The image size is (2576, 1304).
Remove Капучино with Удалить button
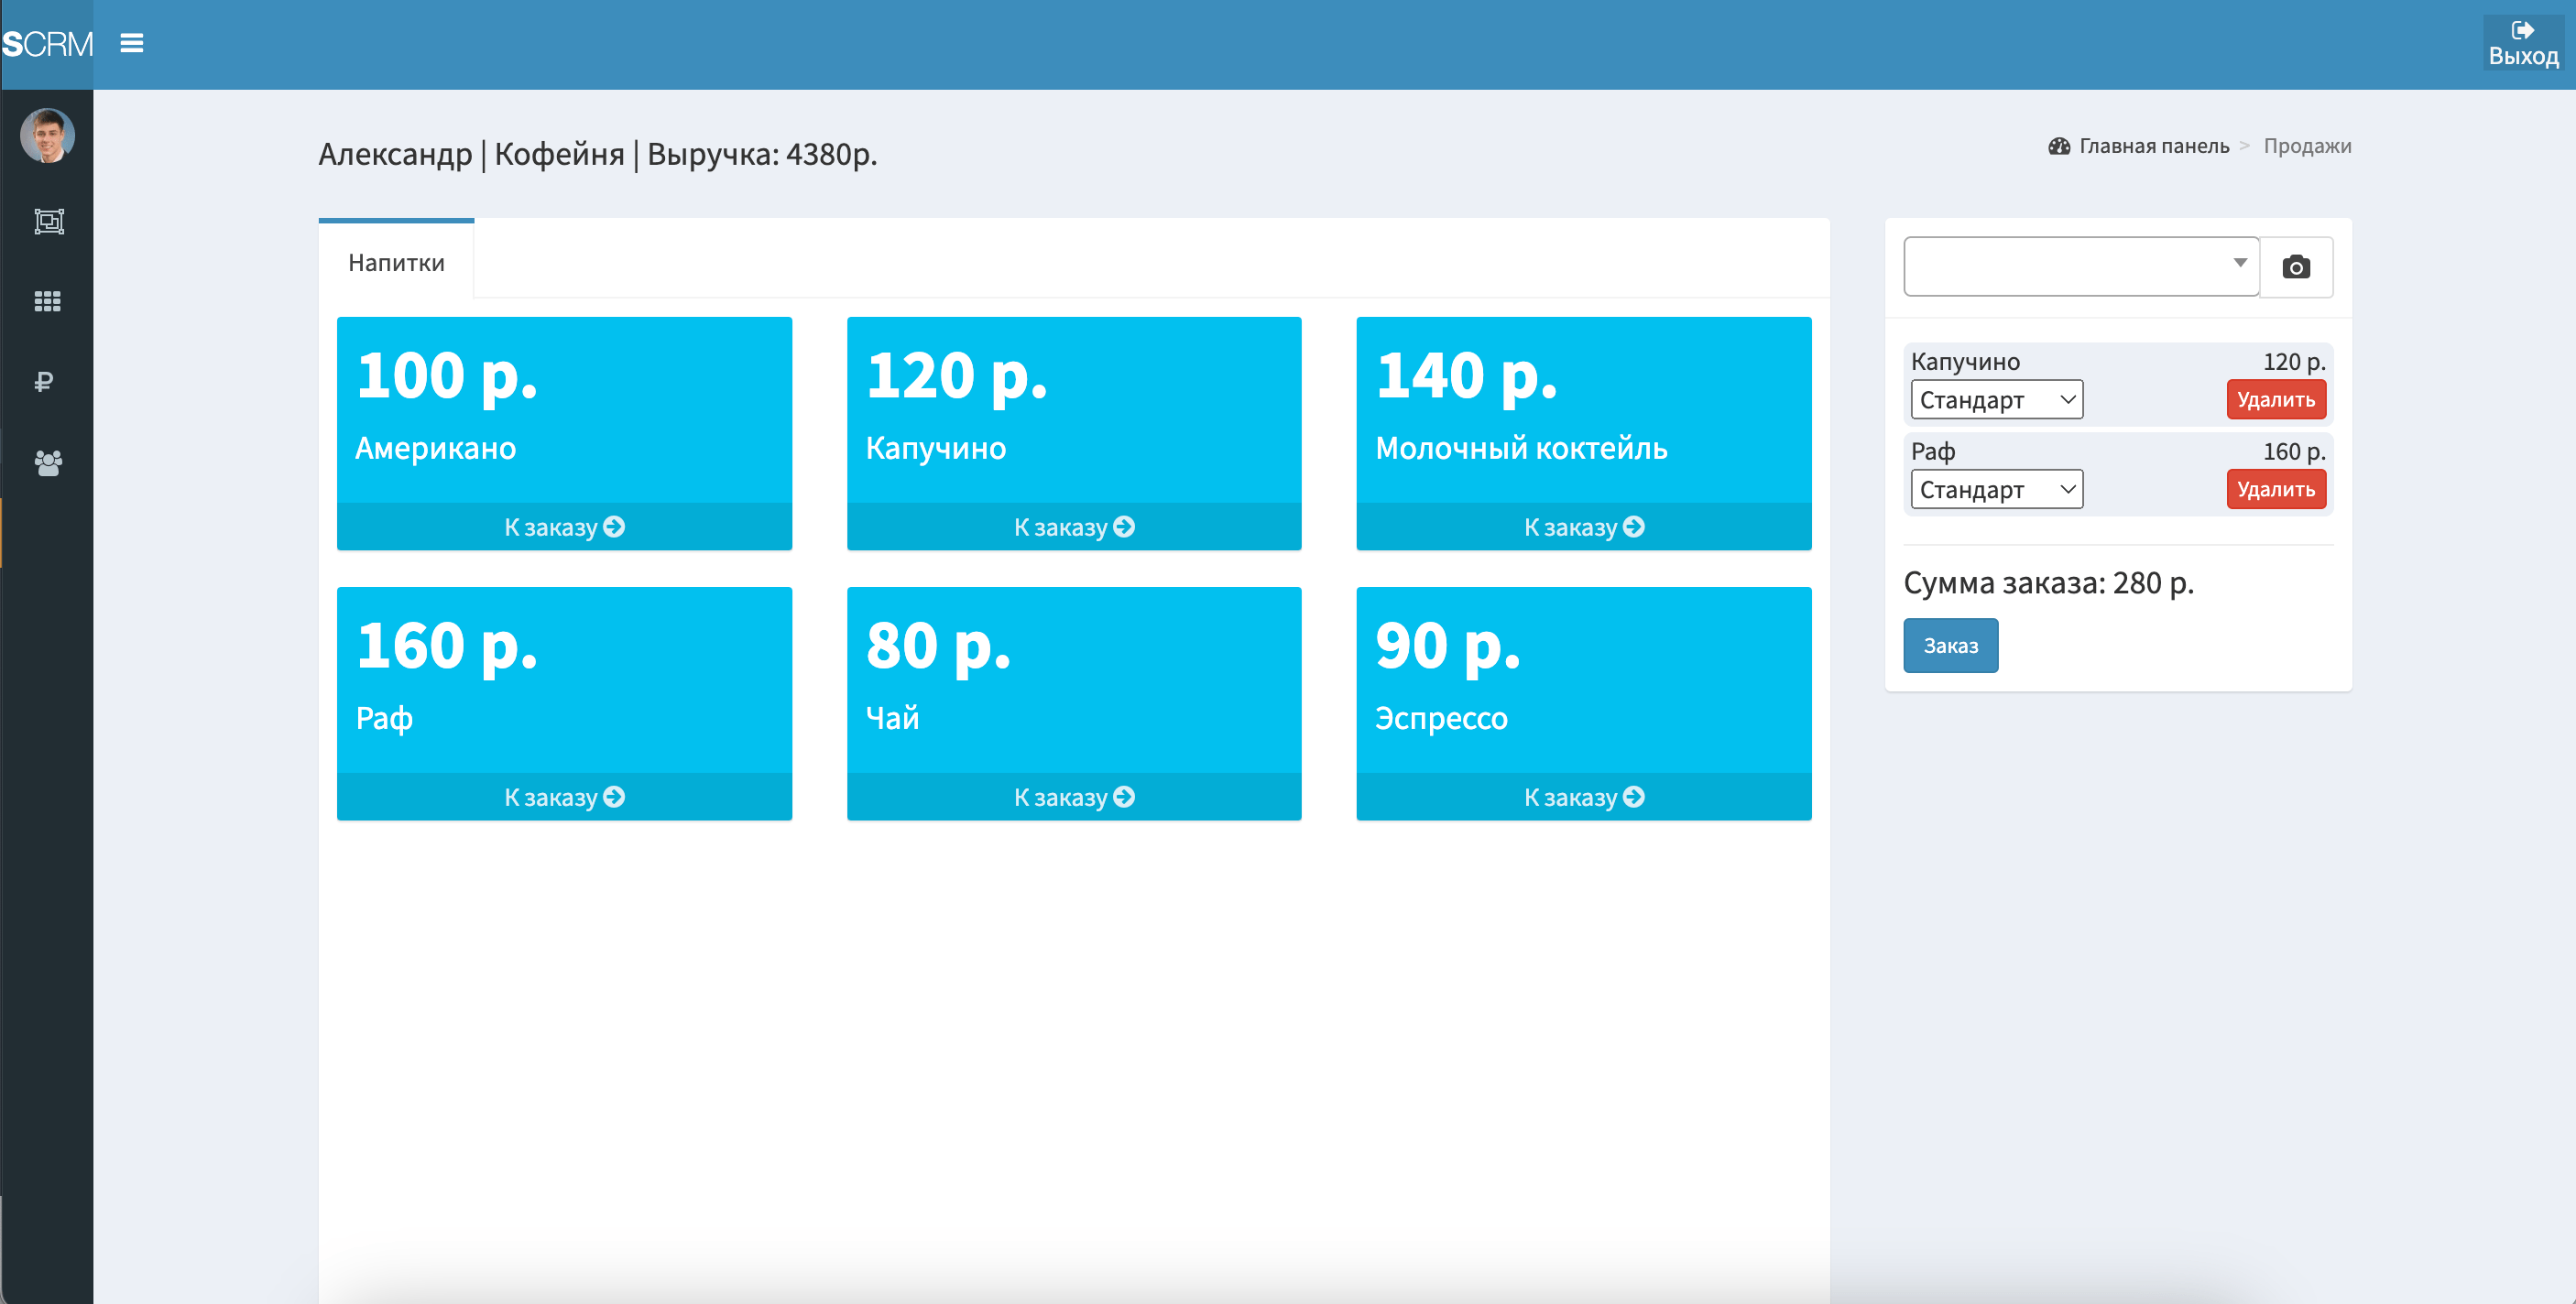point(2275,400)
